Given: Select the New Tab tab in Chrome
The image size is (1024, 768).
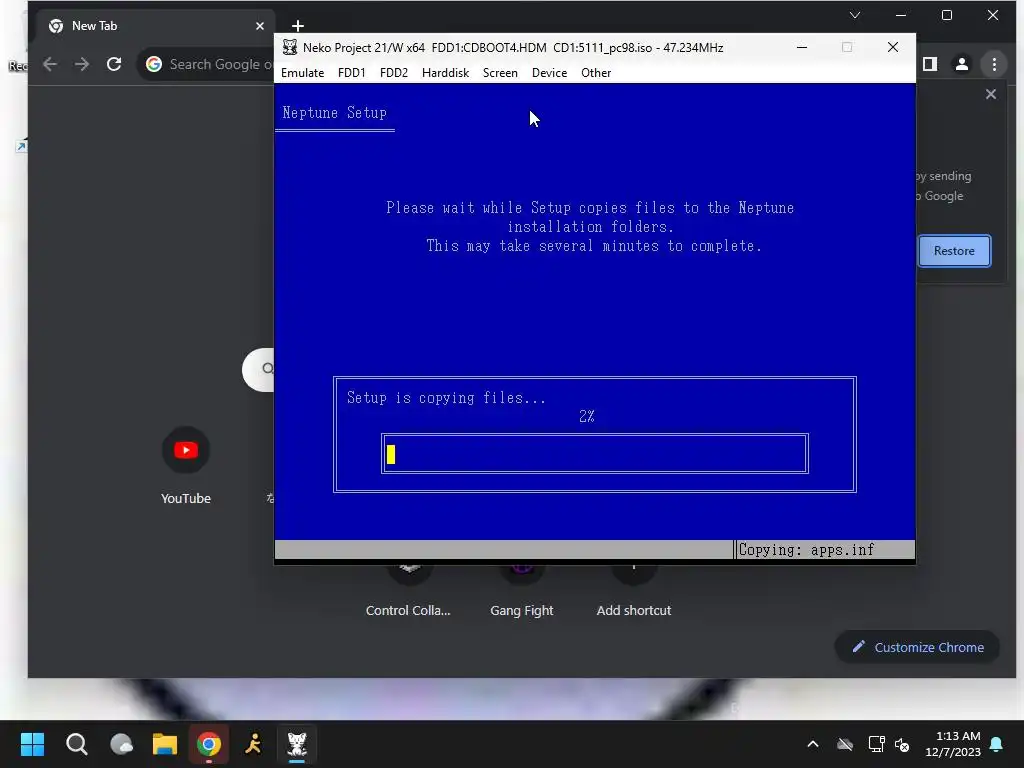Looking at the screenshot, I should (x=153, y=25).
